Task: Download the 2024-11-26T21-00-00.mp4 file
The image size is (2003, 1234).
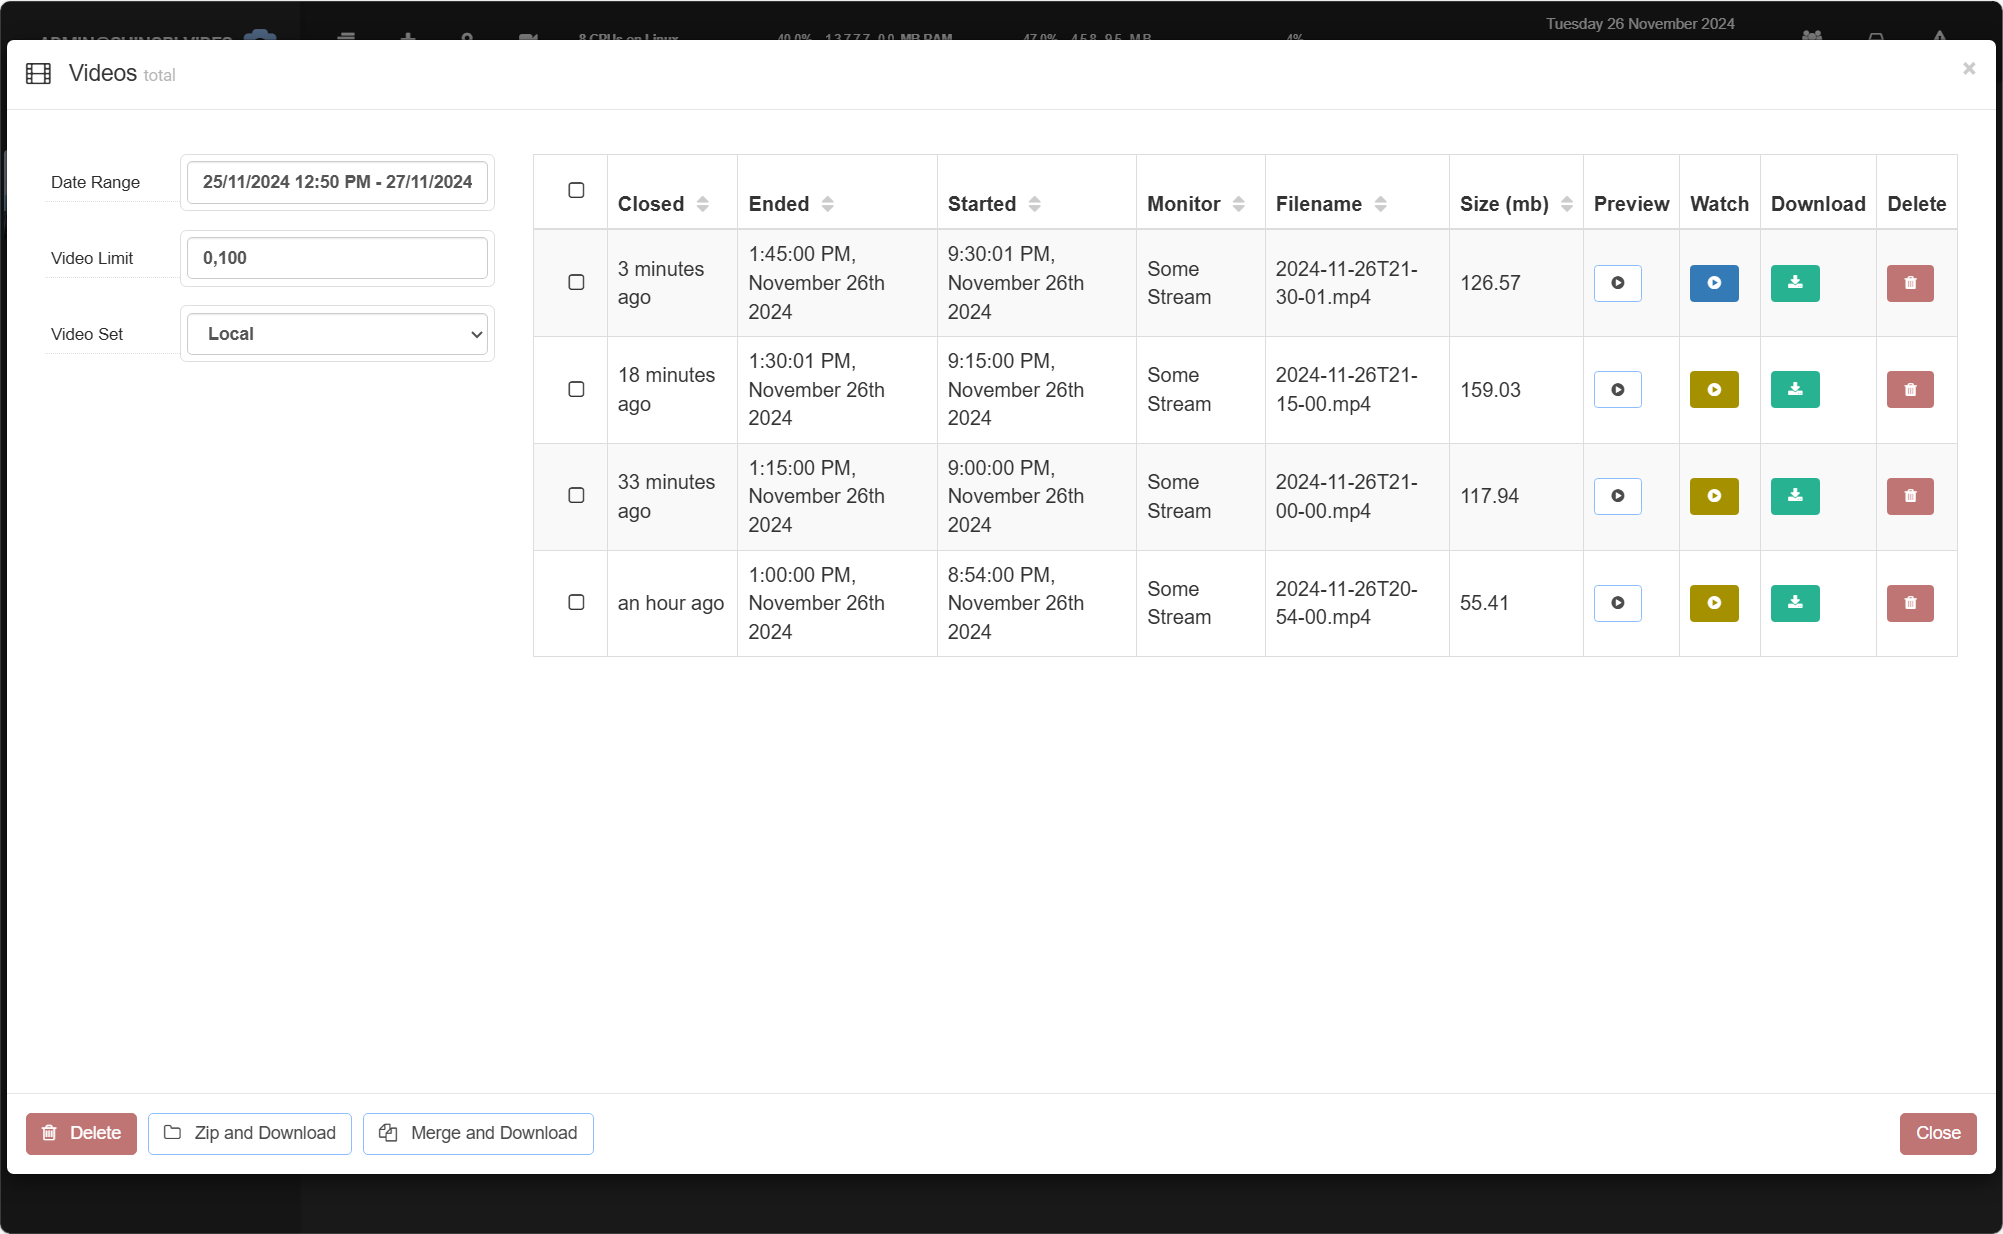Action: tap(1795, 496)
